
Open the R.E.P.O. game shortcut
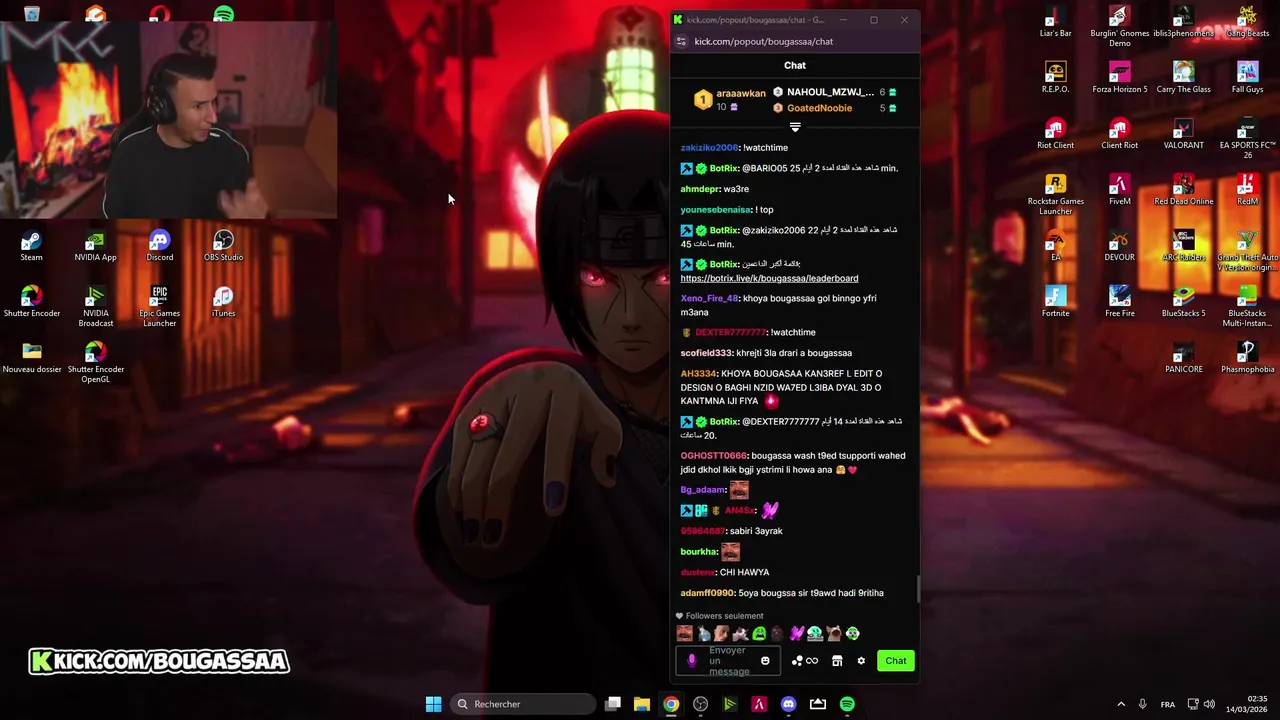1055,78
